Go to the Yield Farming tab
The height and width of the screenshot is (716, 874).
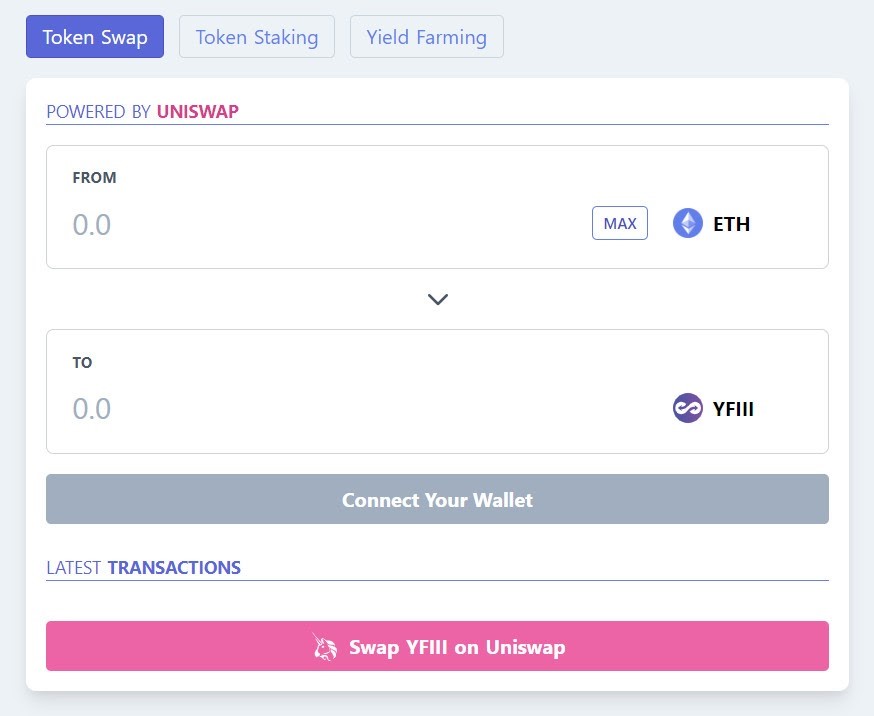pos(427,37)
